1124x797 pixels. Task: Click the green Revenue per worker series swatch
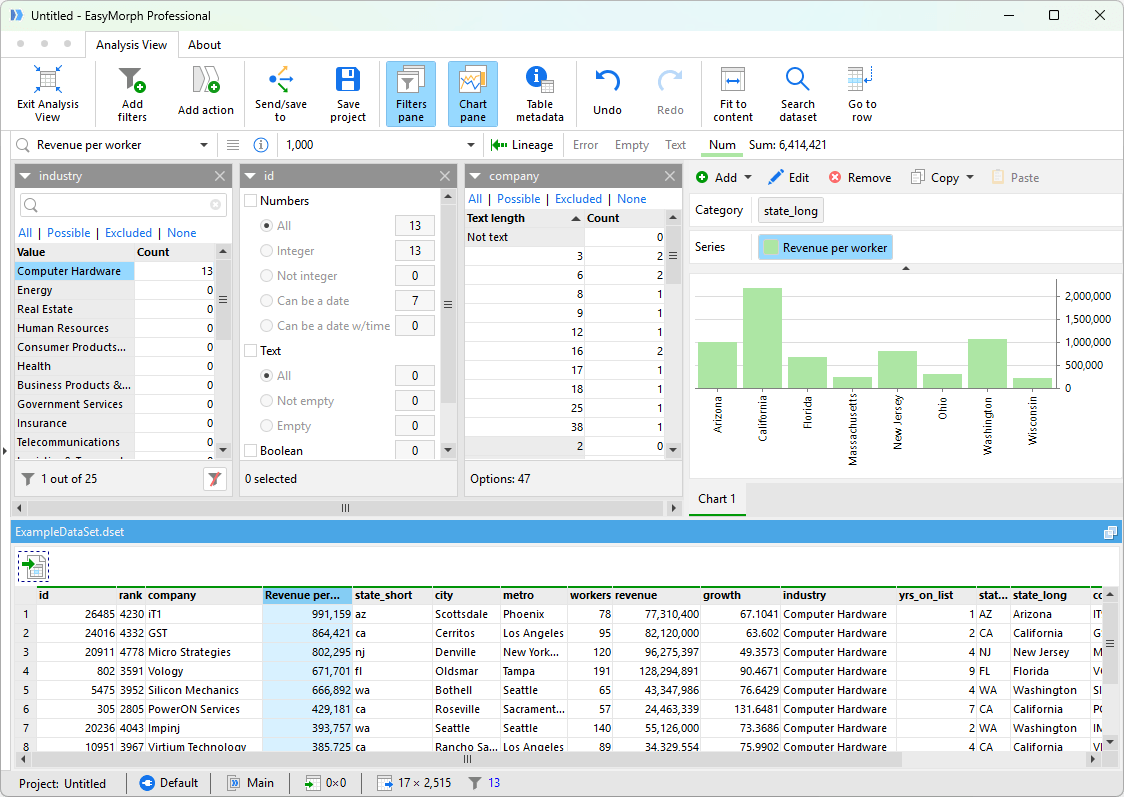pyautogui.click(x=771, y=247)
